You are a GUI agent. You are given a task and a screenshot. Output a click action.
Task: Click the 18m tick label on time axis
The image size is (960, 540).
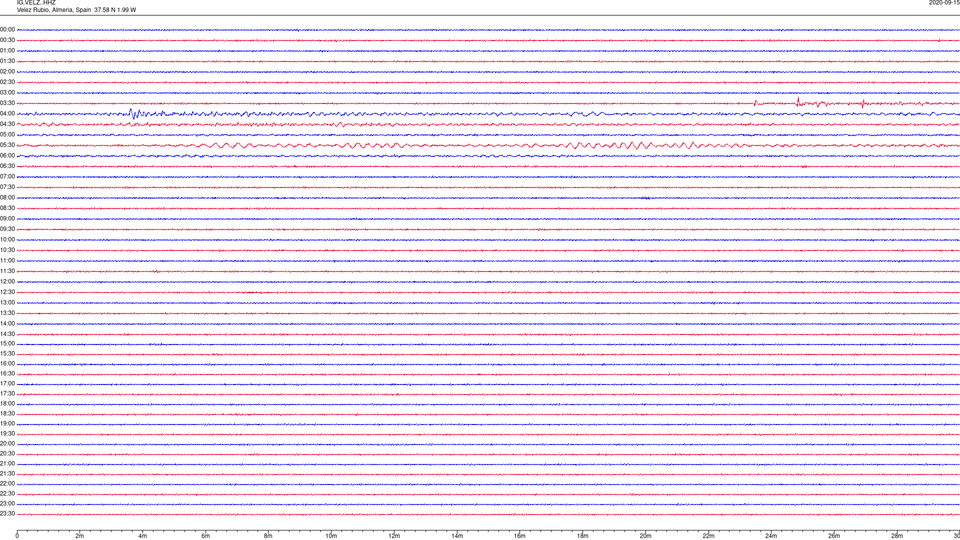tap(583, 536)
